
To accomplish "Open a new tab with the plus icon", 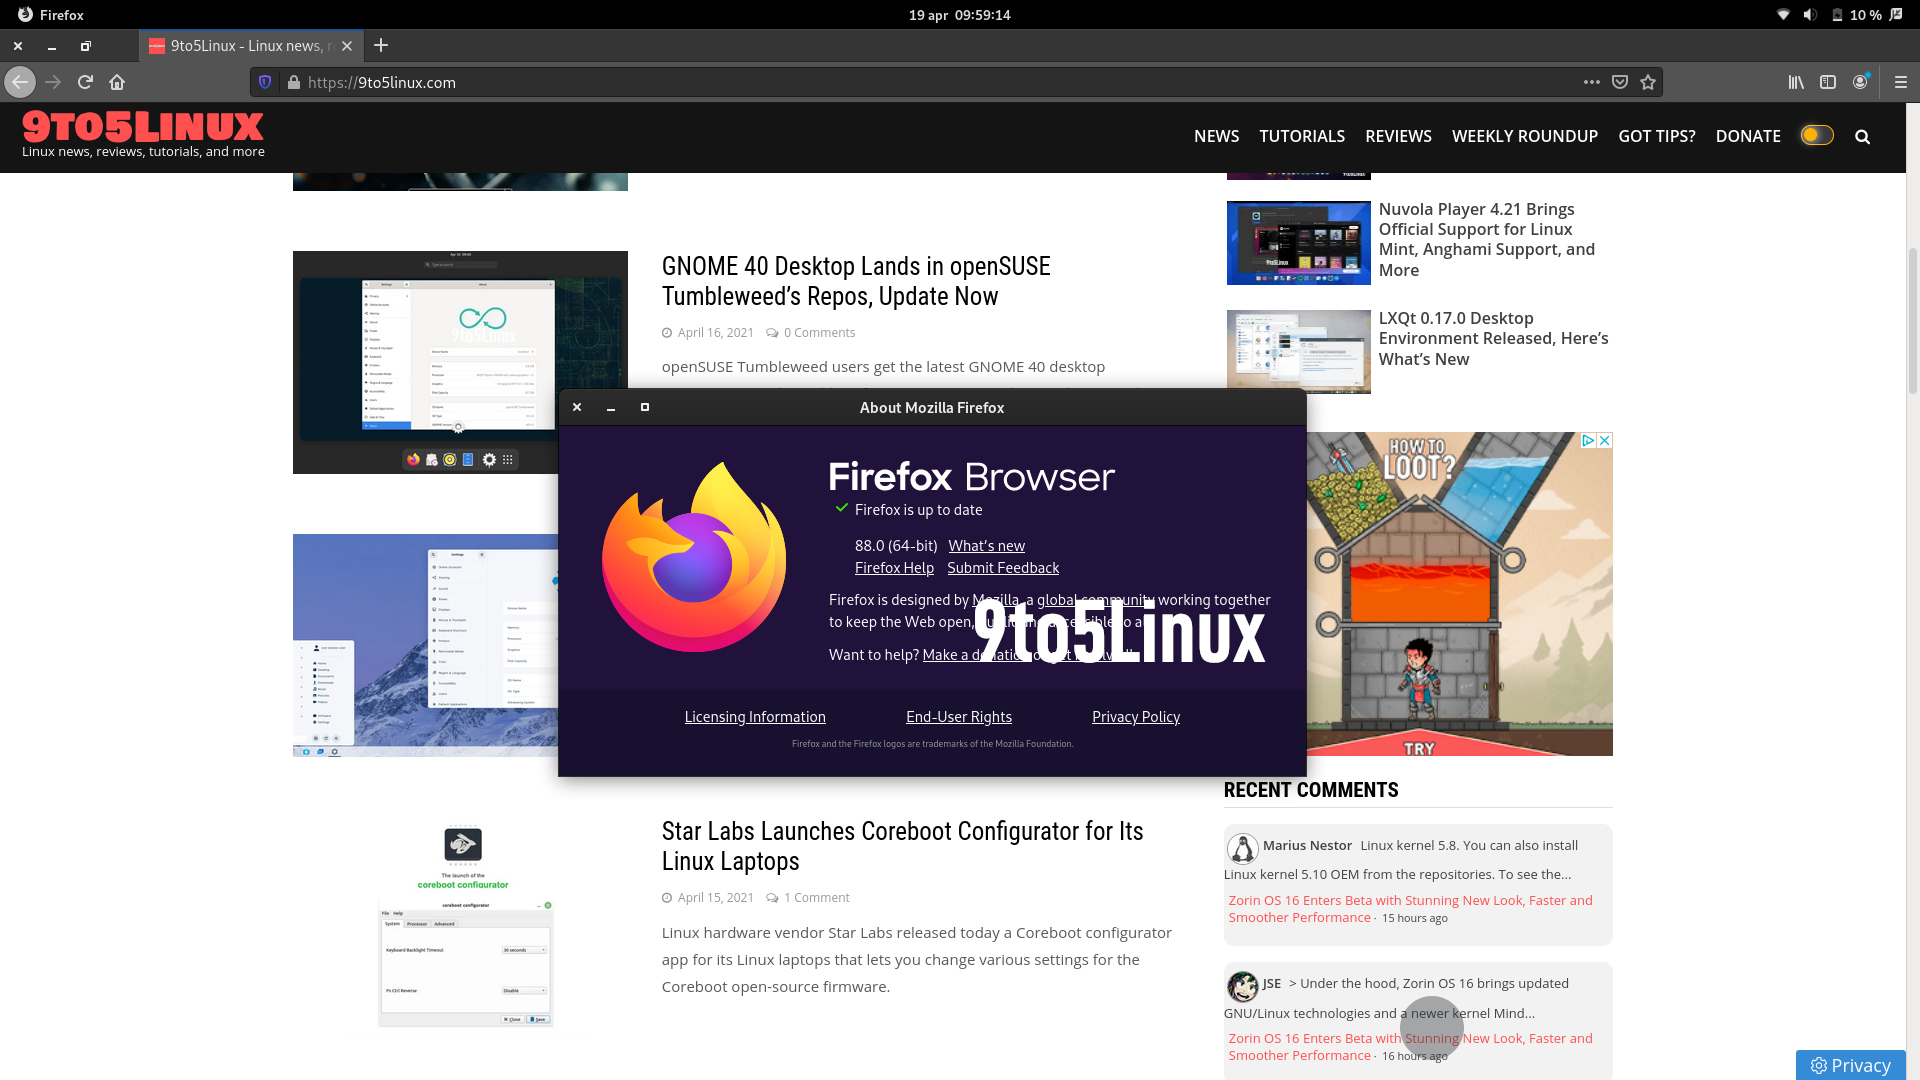I will pos(381,46).
